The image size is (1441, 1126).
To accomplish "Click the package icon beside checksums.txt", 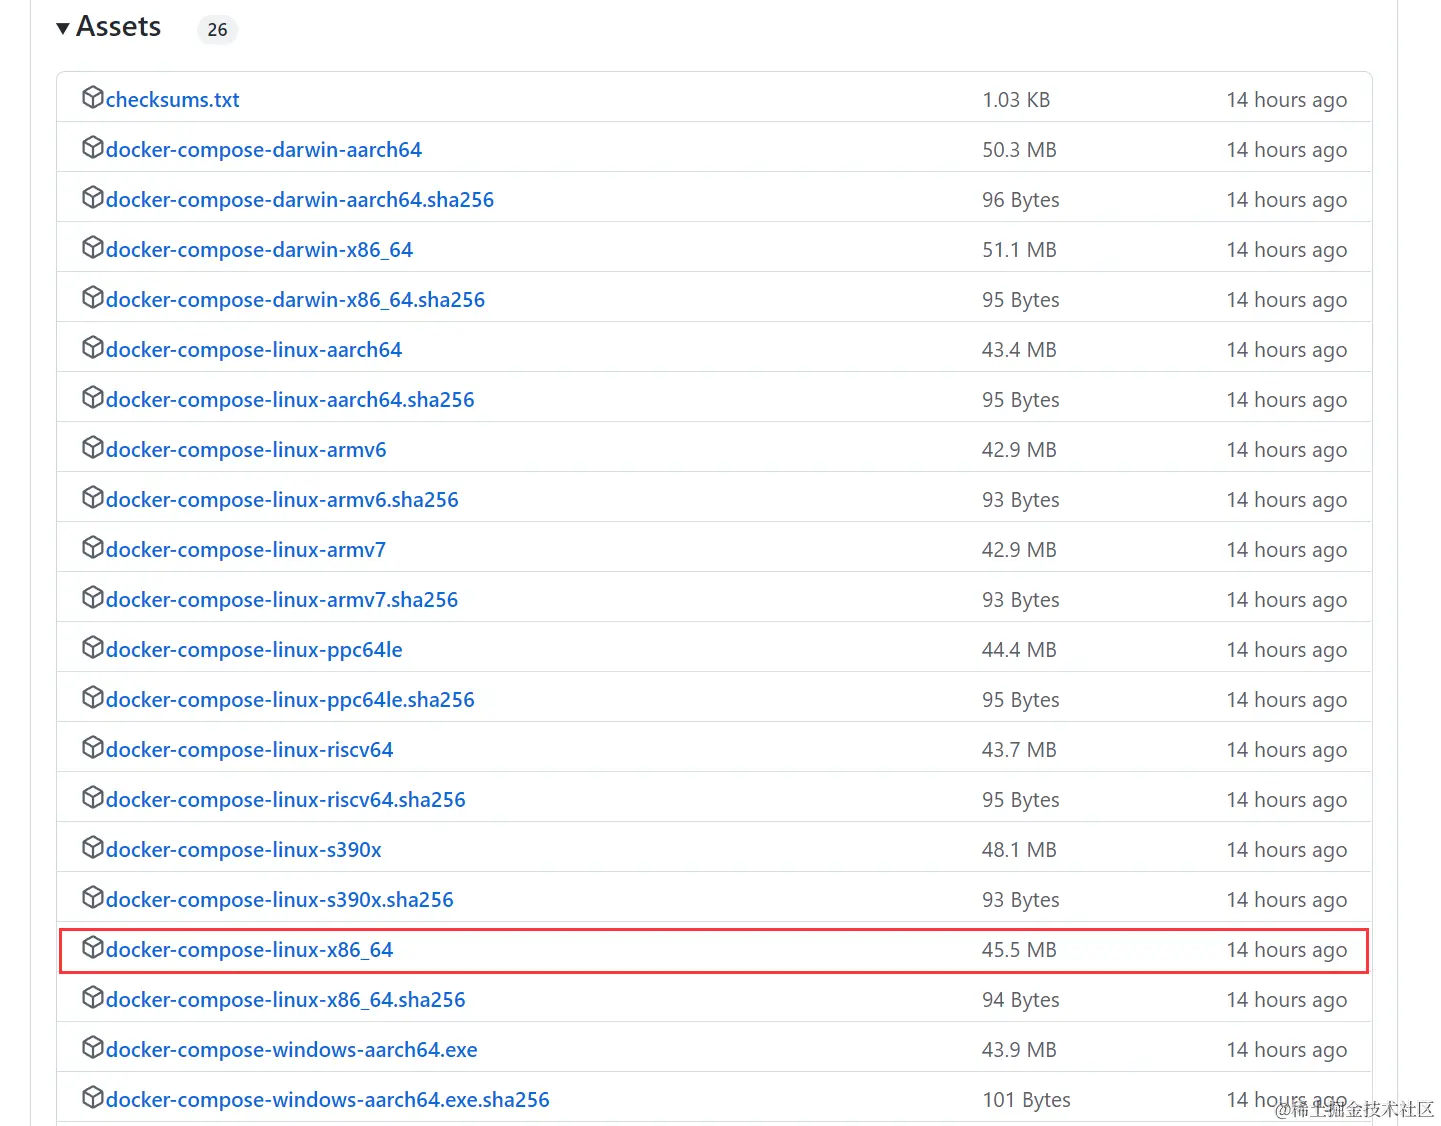I will point(93,97).
